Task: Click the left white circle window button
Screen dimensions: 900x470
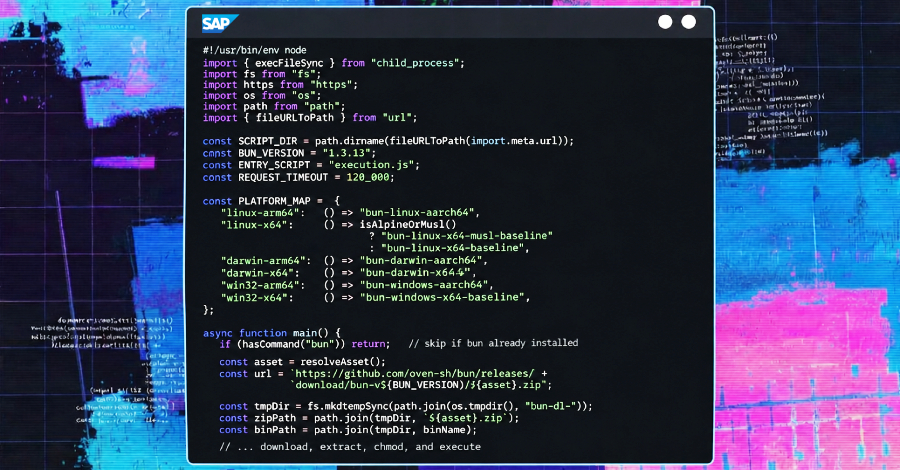Action: pyautogui.click(x=665, y=22)
